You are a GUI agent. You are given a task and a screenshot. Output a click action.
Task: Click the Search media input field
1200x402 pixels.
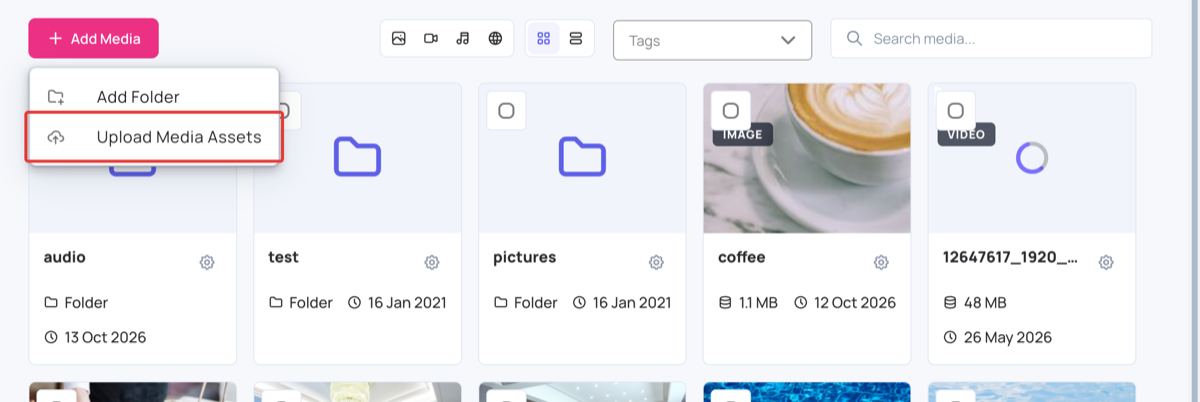tap(991, 39)
